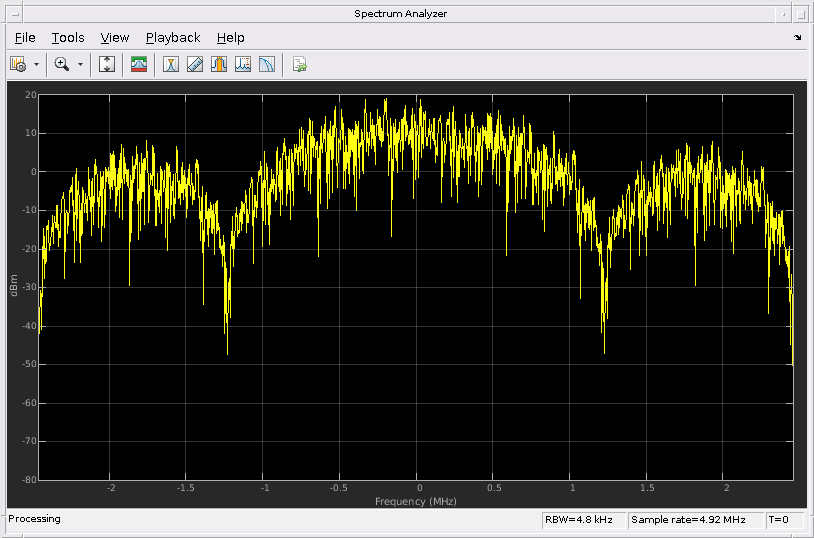Open channel measurements tool
Screen dimensions: 814x538
[242, 64]
